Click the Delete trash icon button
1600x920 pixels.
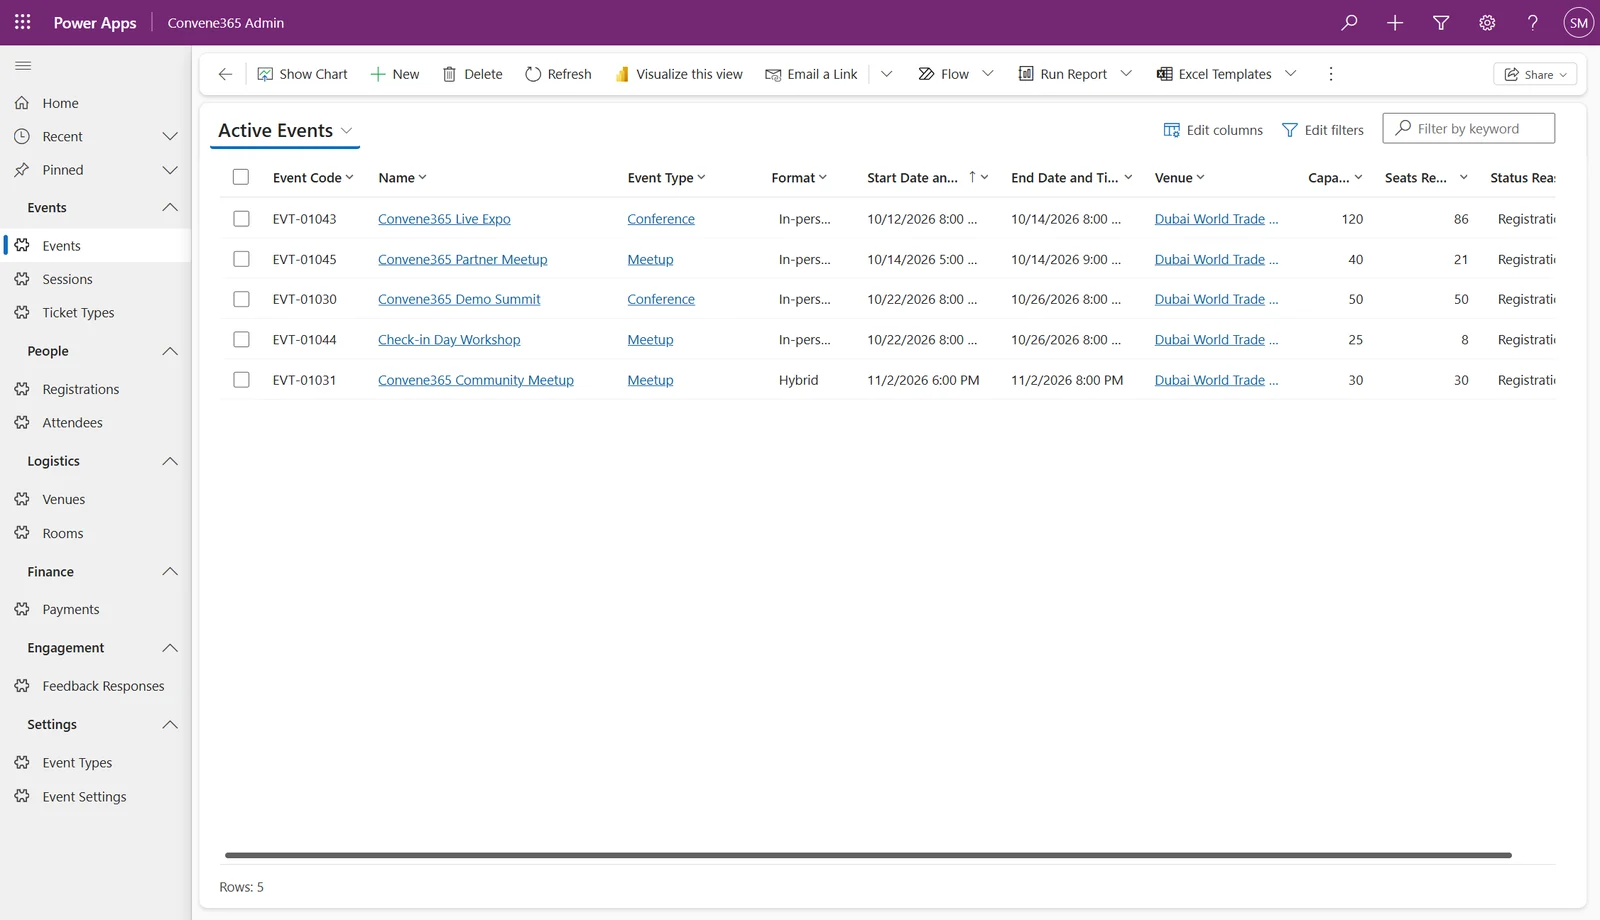point(473,74)
